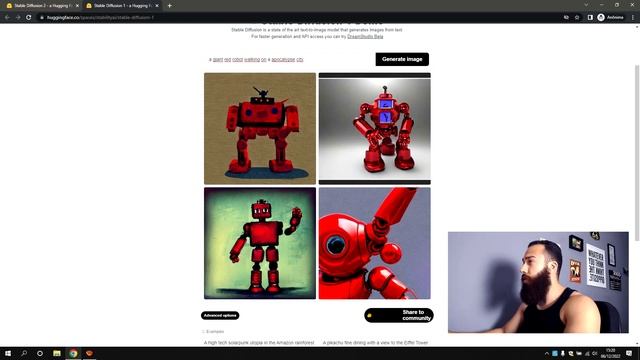
Task: Close the Stable Diffusion 1 tab
Action: point(157,6)
